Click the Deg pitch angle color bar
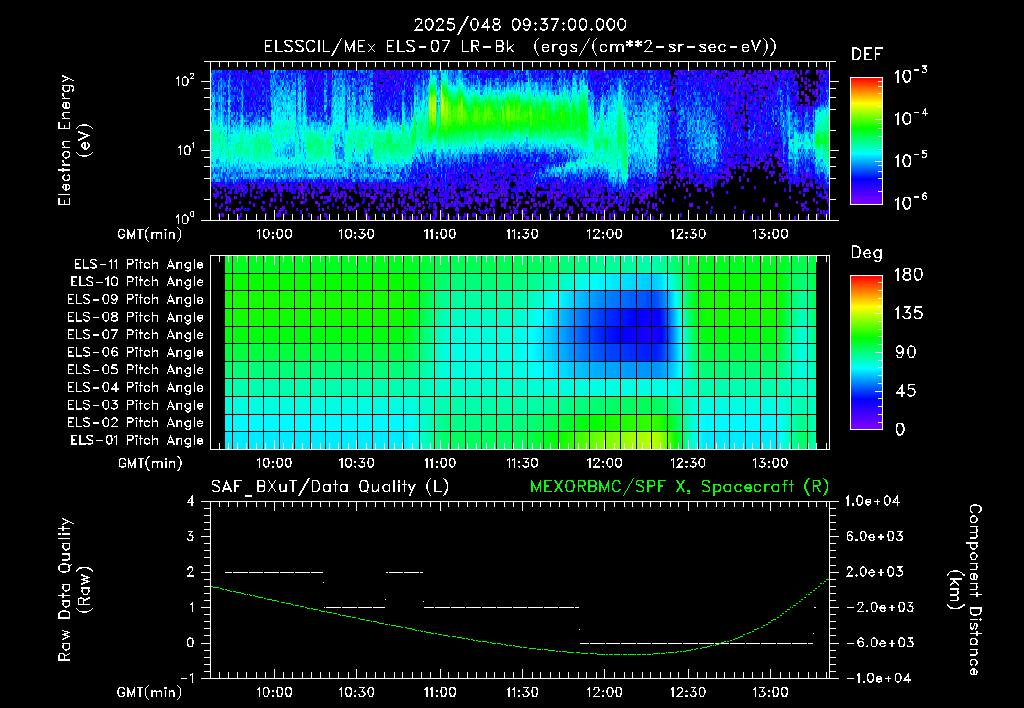Image resolution: width=1024 pixels, height=708 pixels. click(866, 352)
